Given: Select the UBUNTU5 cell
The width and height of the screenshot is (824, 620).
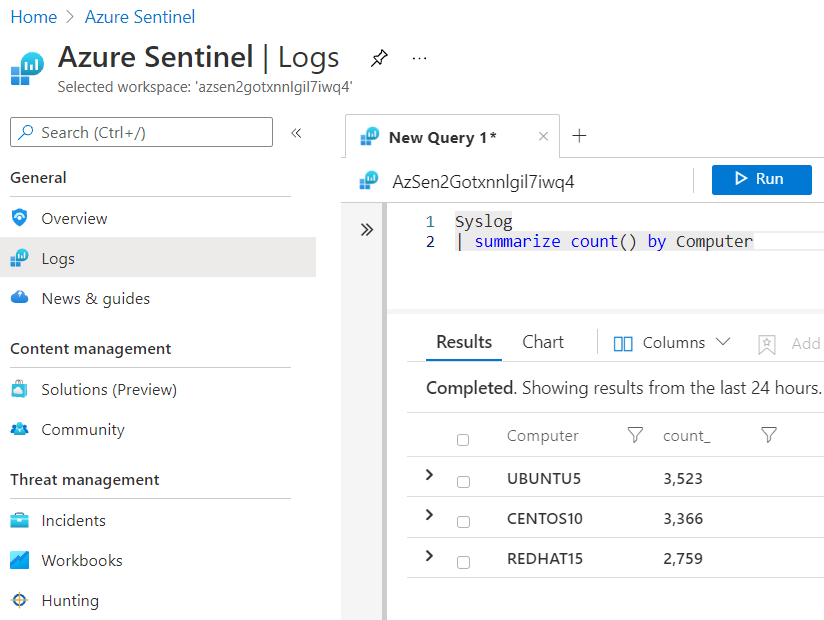Looking at the screenshot, I should tap(544, 479).
